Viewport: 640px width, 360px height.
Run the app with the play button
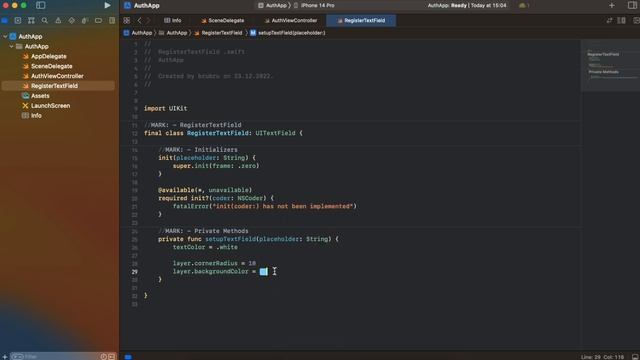(107, 5)
